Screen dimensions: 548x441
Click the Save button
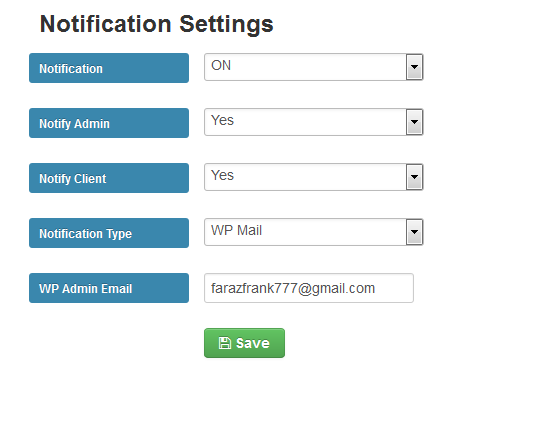[244, 343]
